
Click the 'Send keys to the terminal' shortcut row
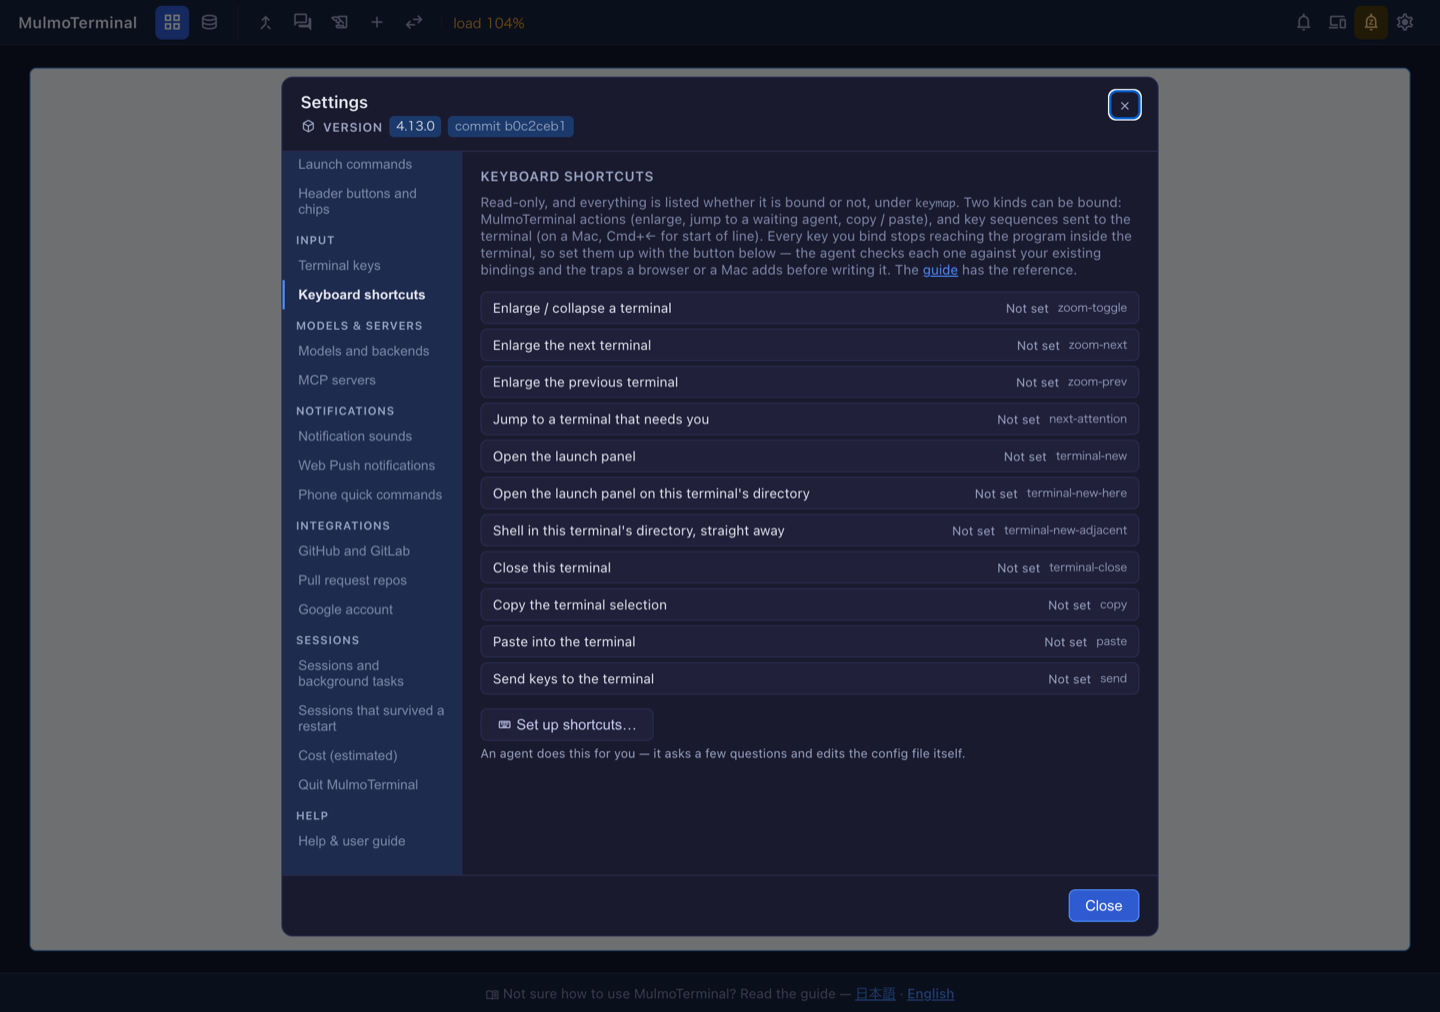point(810,679)
